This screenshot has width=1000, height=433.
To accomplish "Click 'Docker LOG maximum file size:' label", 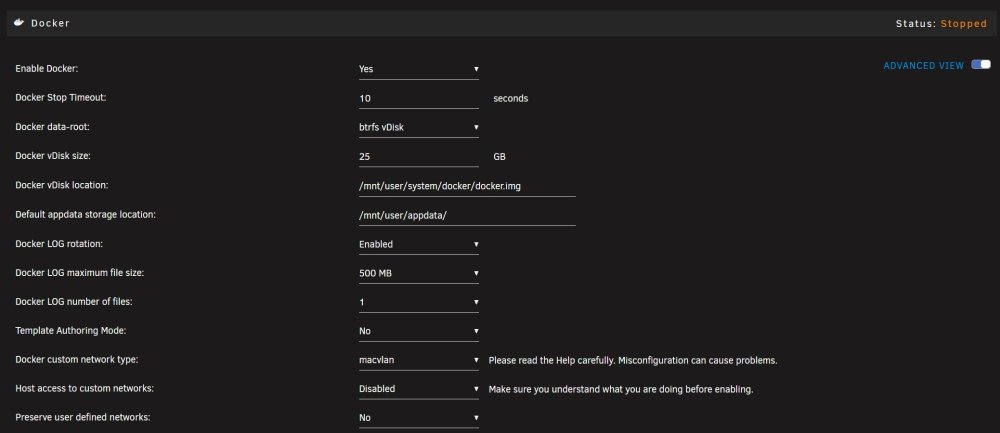I will pos(80,272).
